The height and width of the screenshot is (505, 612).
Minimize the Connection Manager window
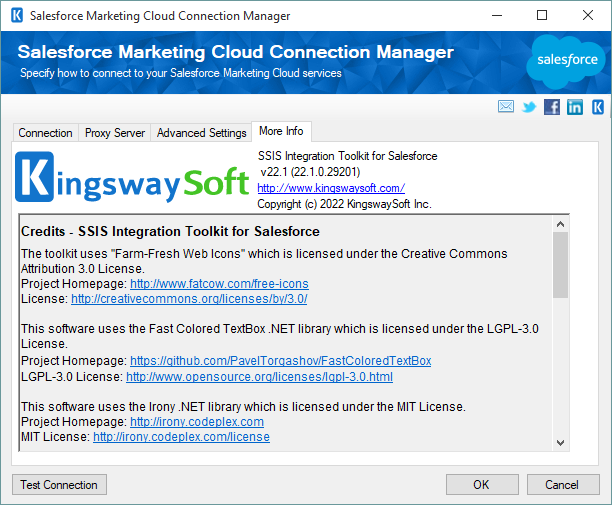pyautogui.click(x=497, y=16)
